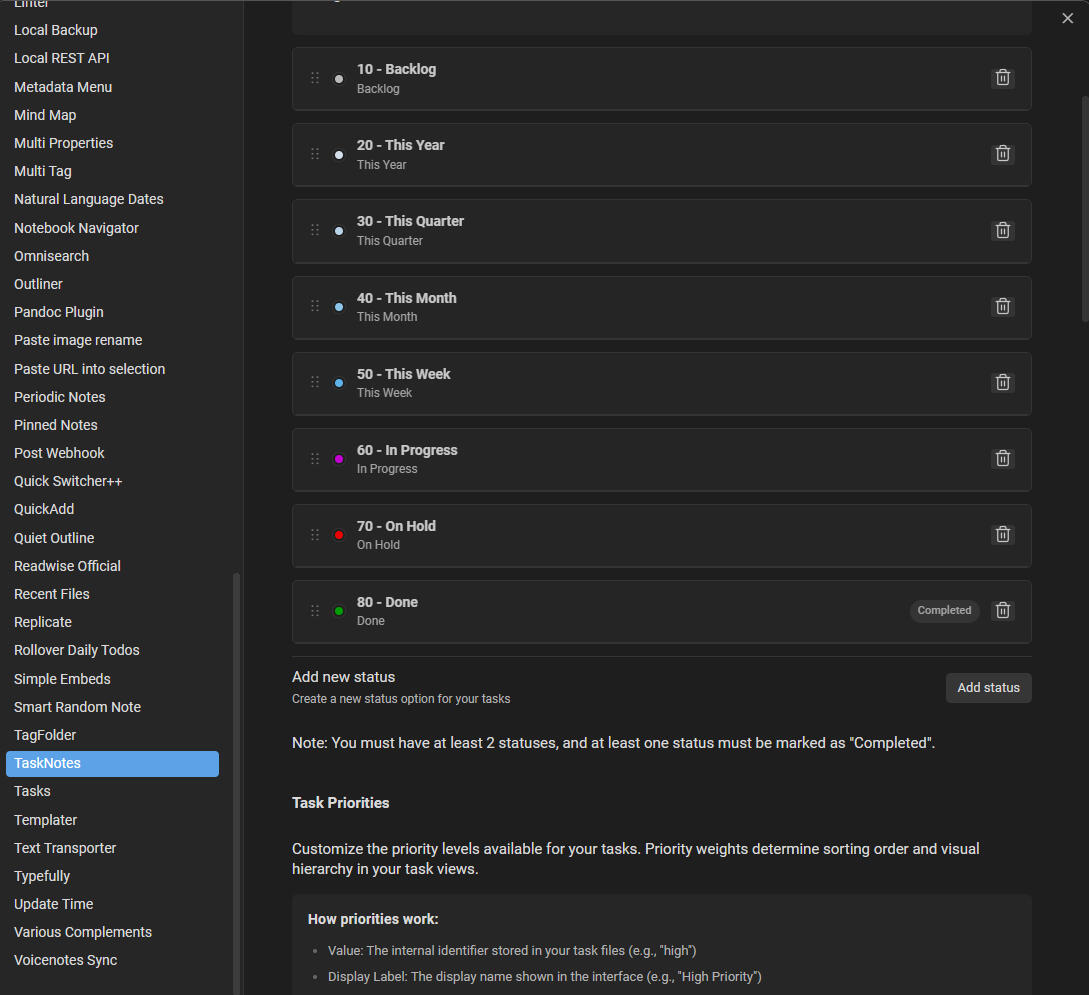
Task: Close the settings dialog
Action: click(1067, 18)
